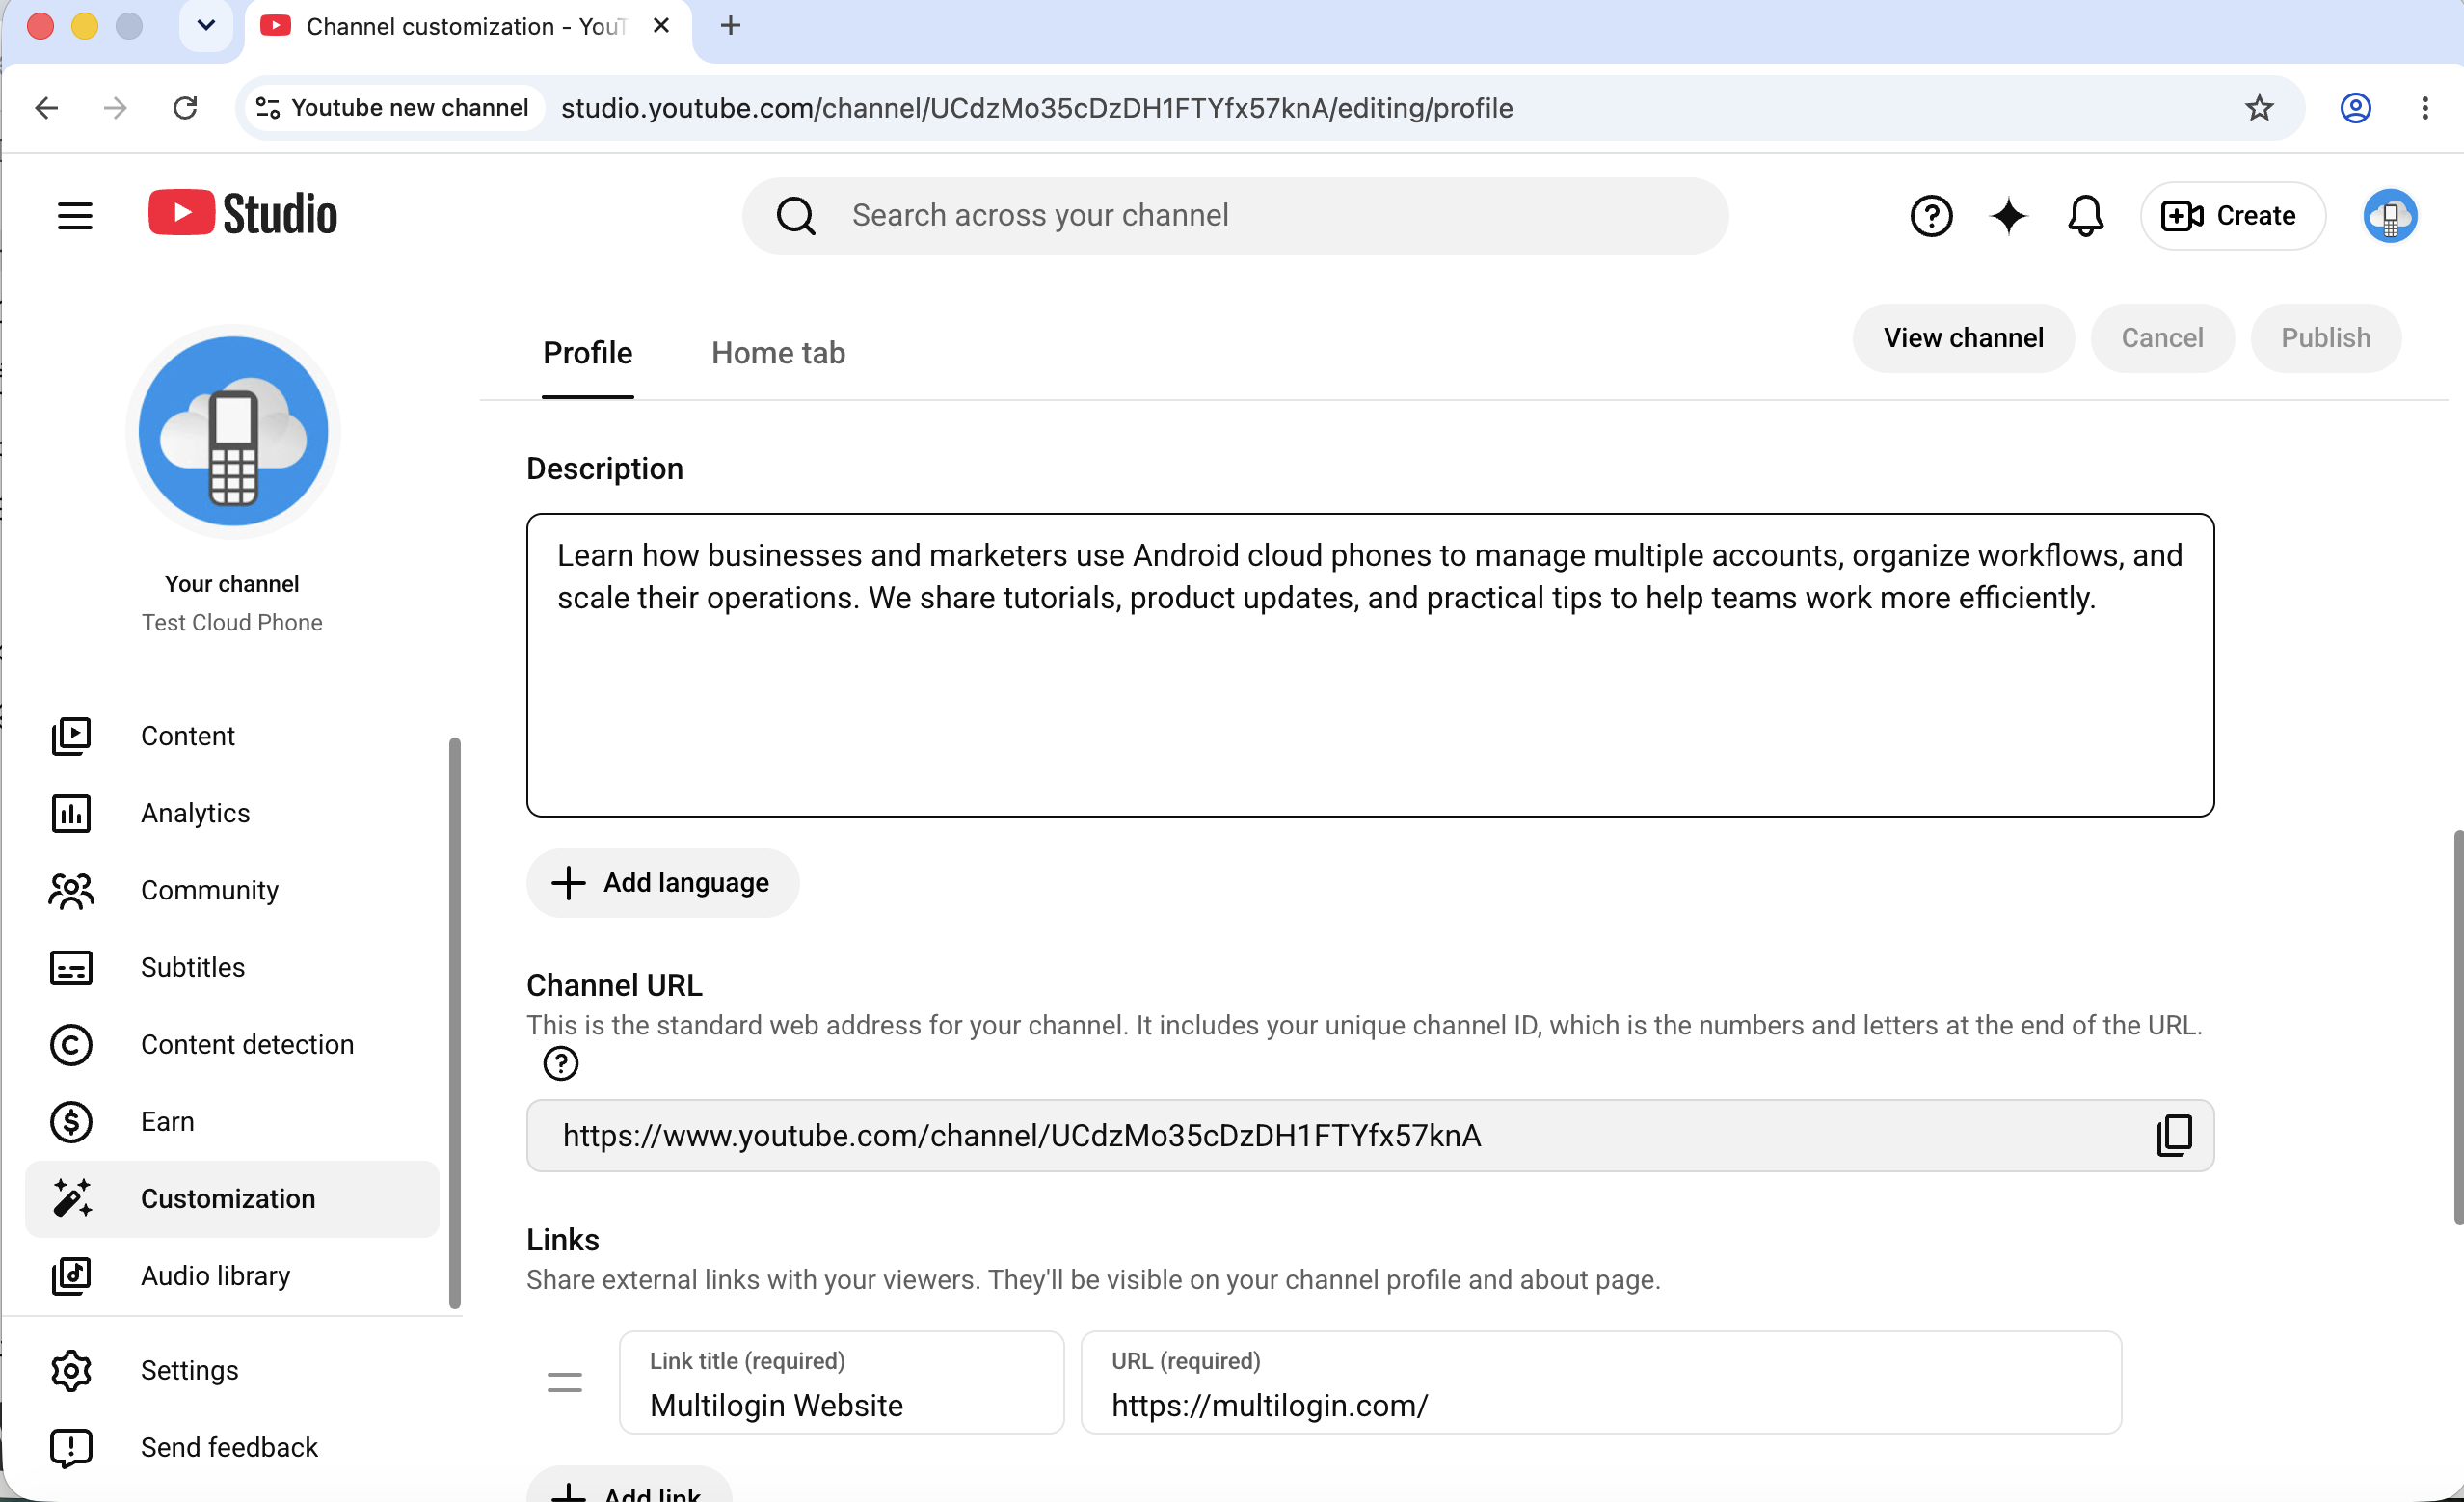Click the Earn dollar icon
Image resolution: width=2464 pixels, height=1502 pixels.
[x=71, y=1121]
